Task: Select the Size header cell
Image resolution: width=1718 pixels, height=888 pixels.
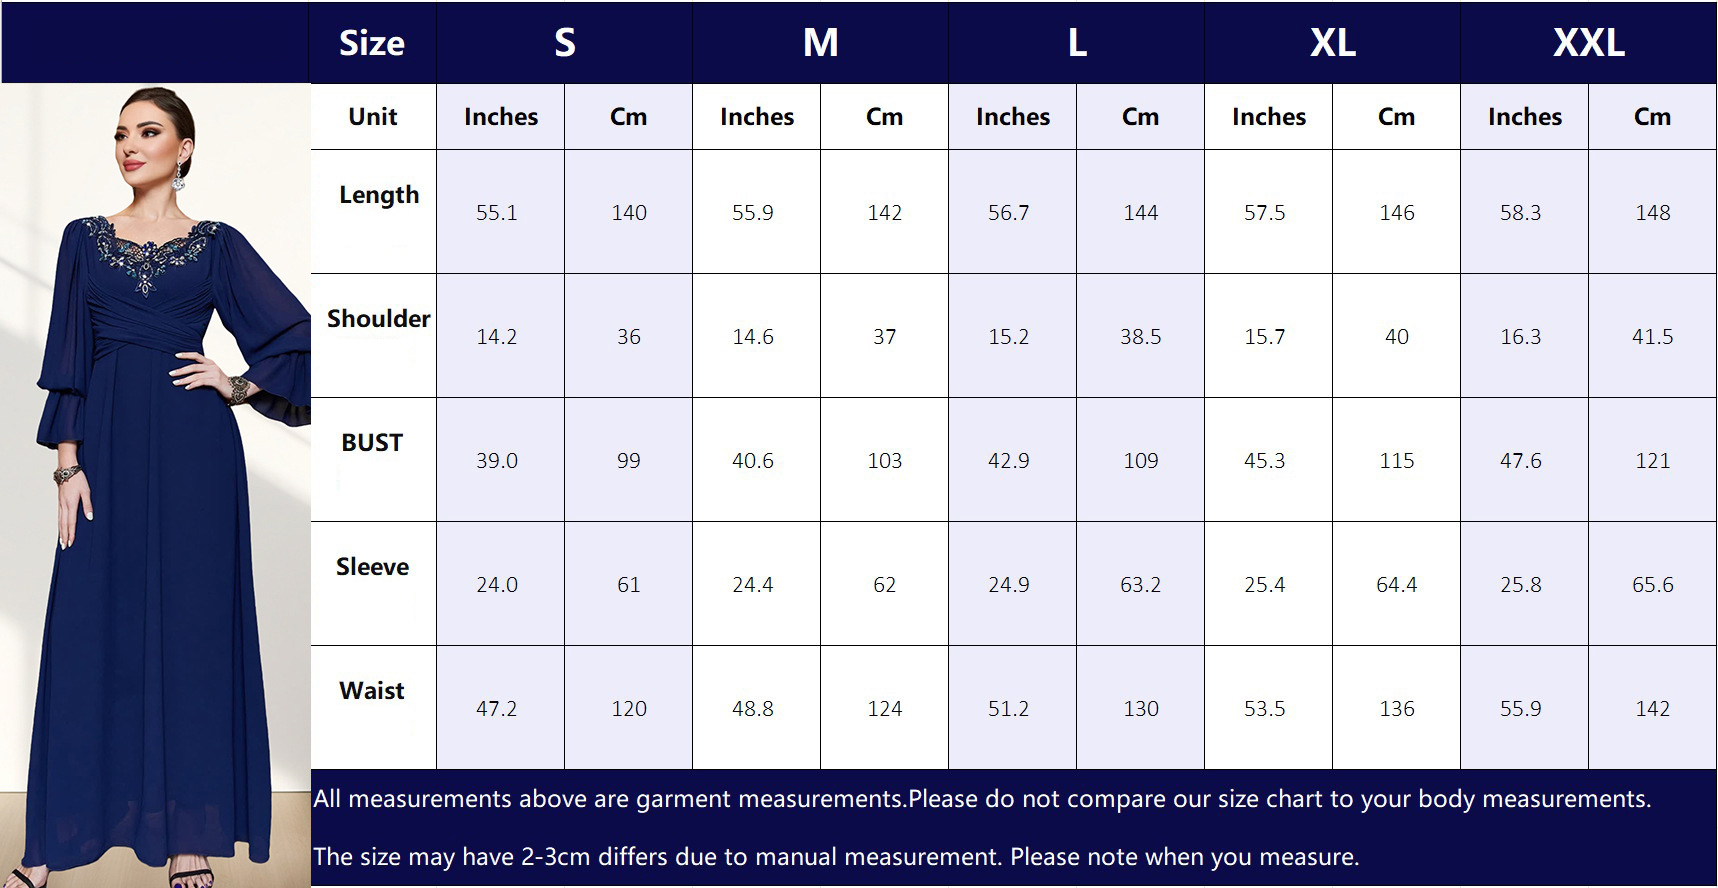Action: pos(372,43)
